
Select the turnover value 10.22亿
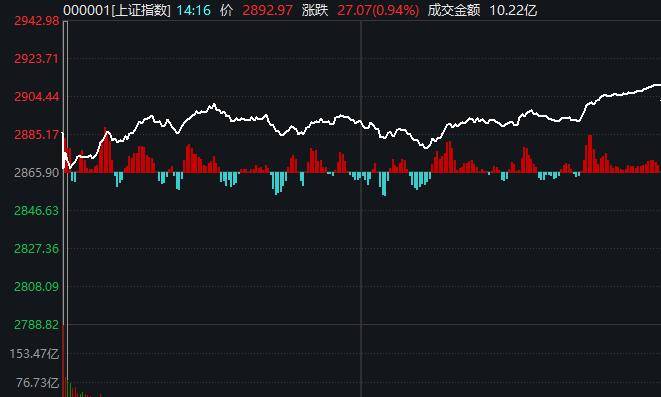pos(513,10)
